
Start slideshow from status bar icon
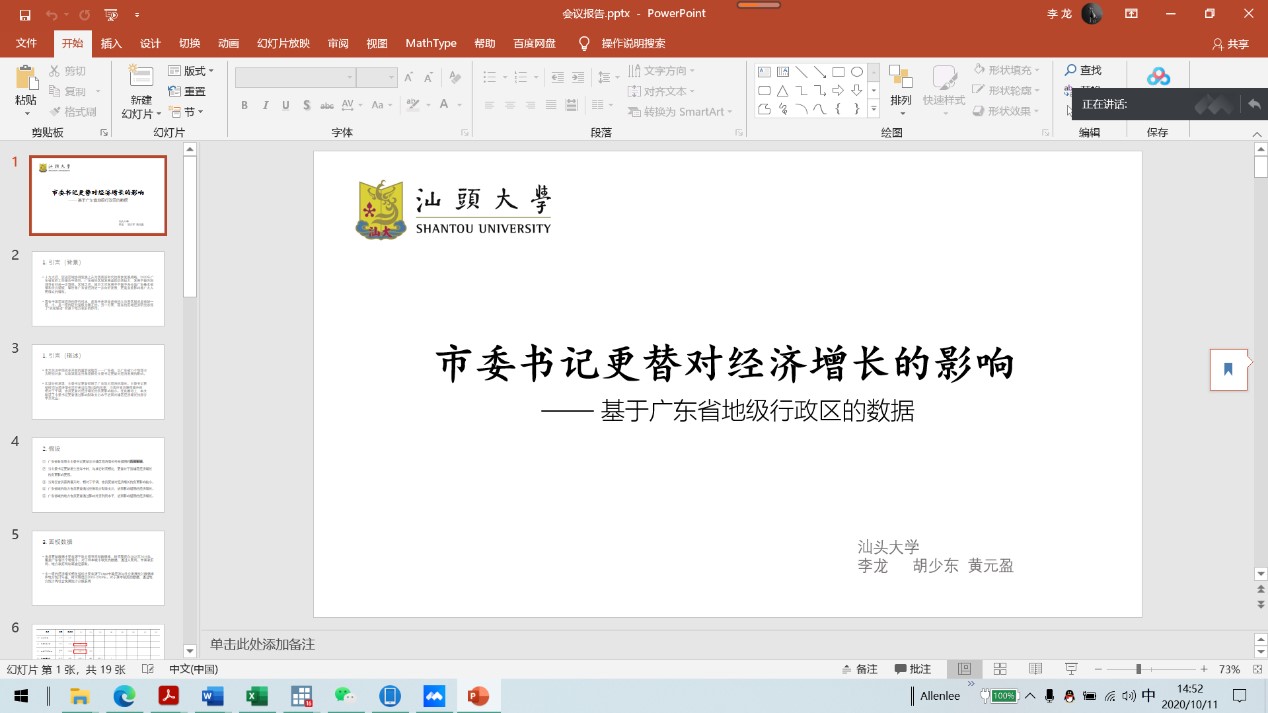[x=1071, y=669]
